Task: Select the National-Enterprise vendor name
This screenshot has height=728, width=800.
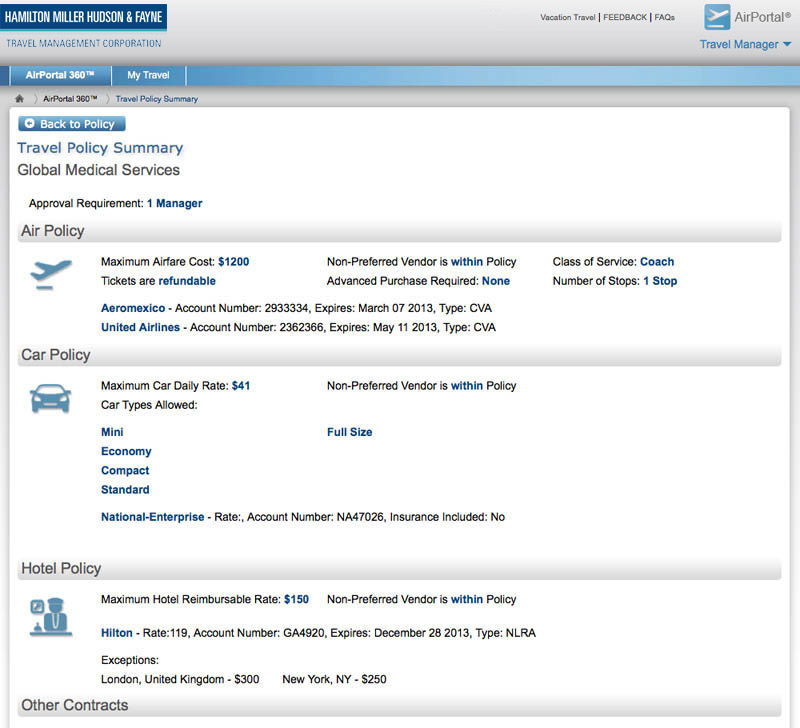Action: pos(153,517)
